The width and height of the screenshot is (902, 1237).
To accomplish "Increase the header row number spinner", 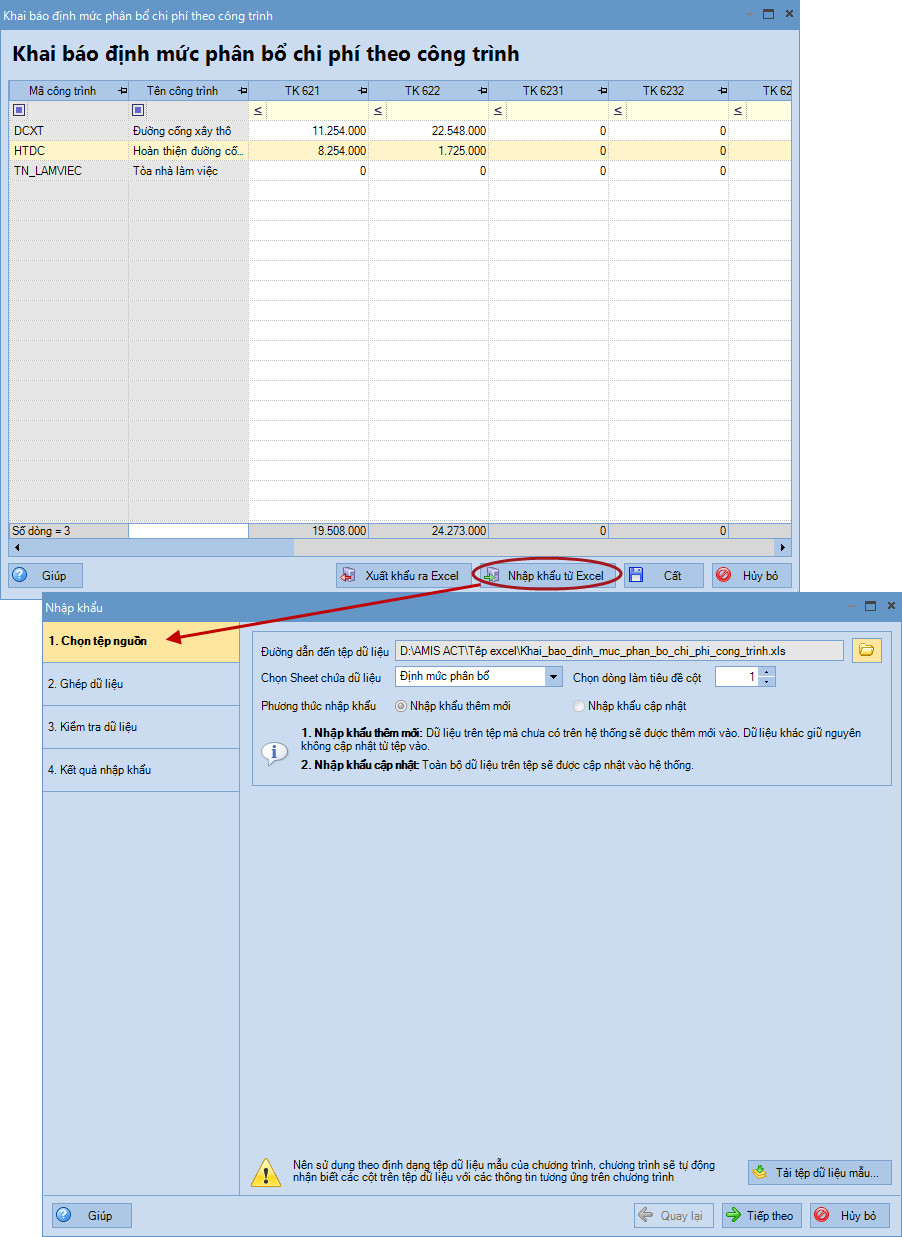I will tap(767, 672).
